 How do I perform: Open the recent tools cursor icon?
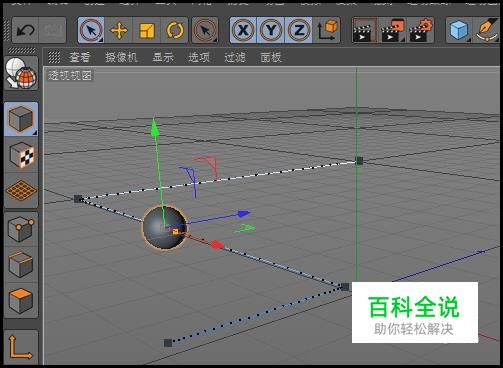click(205, 30)
